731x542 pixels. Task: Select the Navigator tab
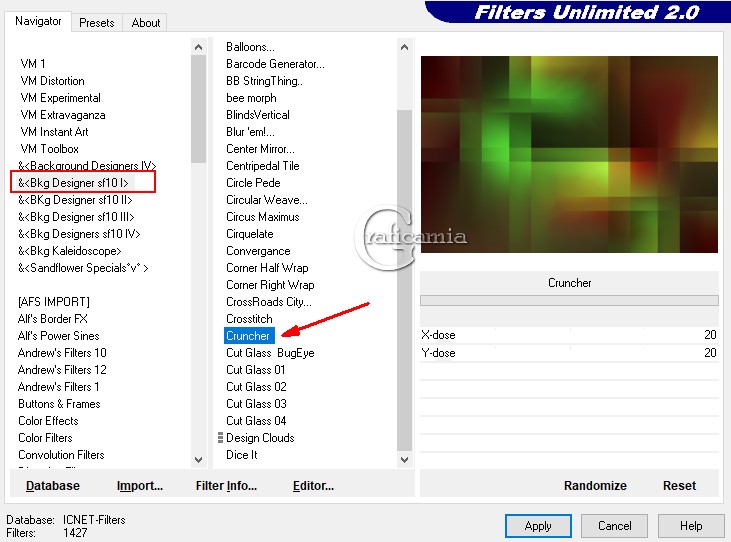38,21
